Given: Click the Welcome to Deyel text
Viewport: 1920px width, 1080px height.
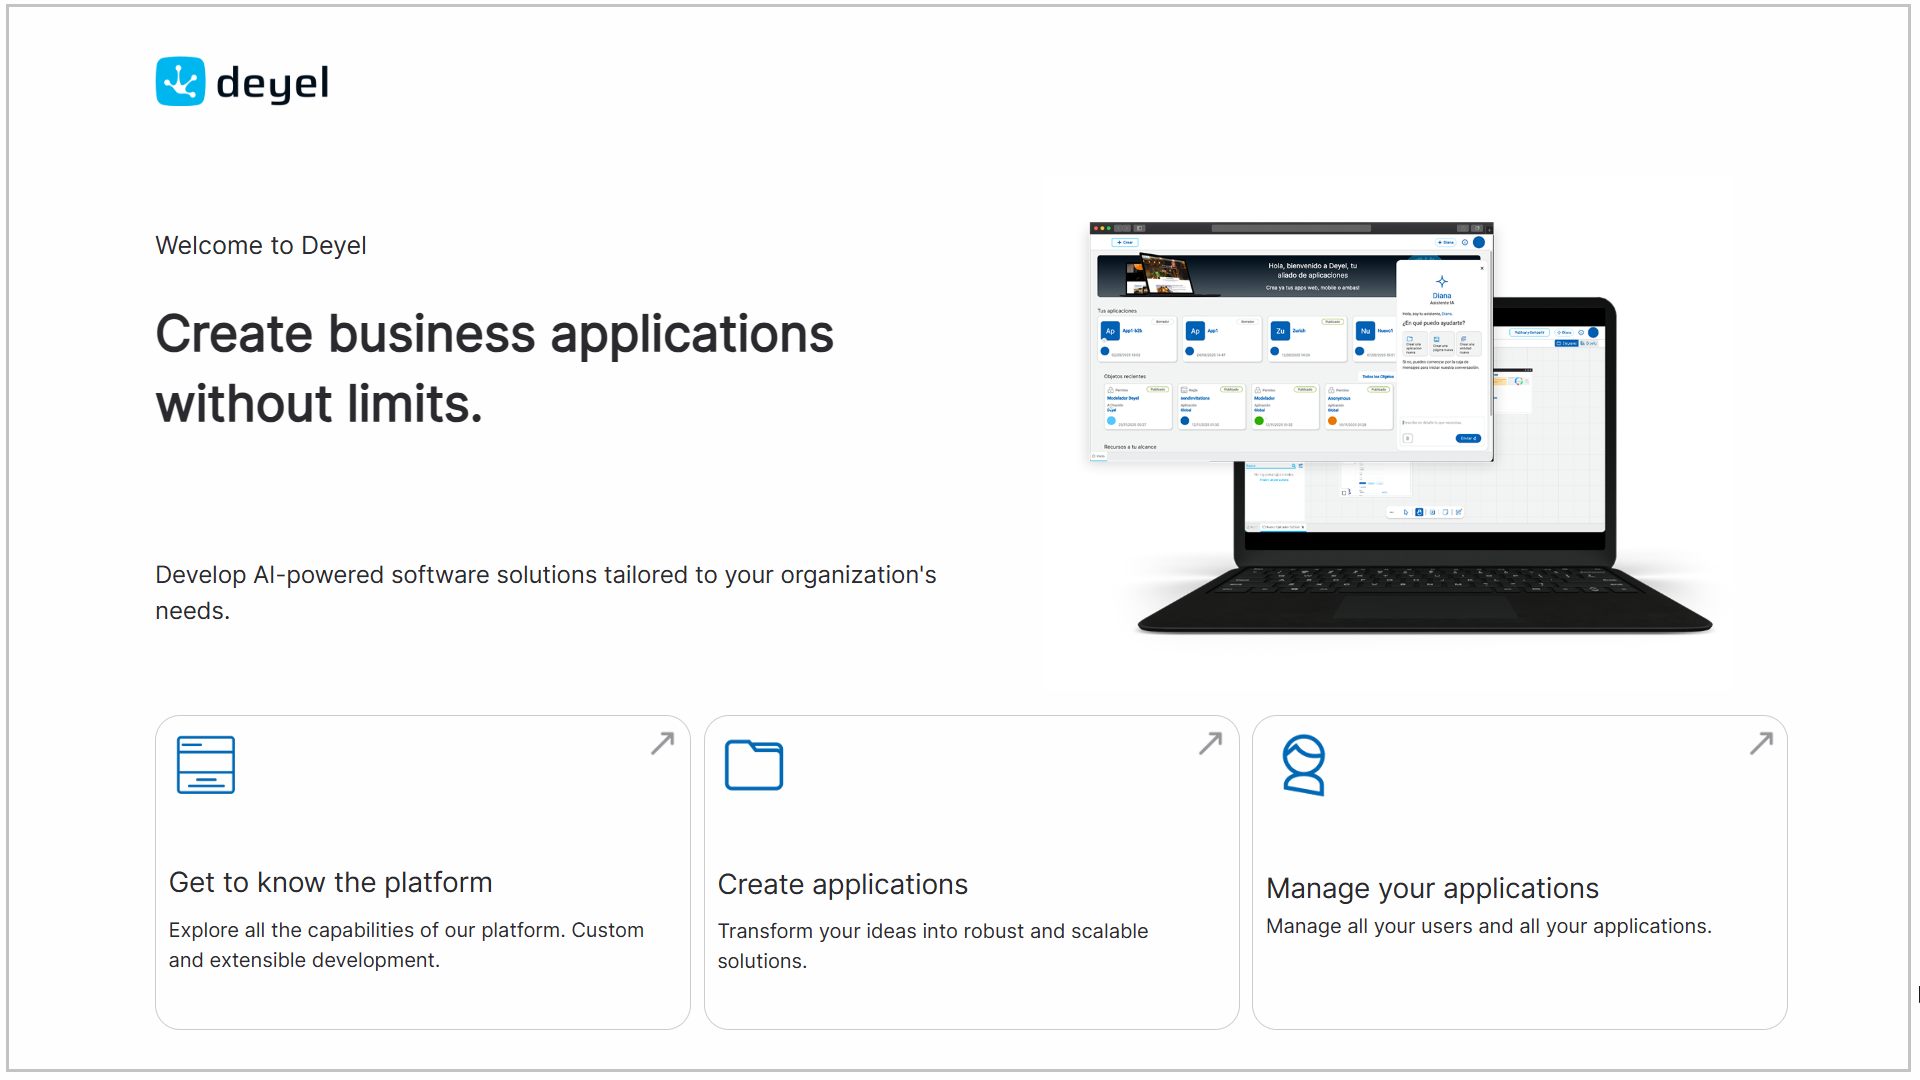Looking at the screenshot, I should point(261,245).
